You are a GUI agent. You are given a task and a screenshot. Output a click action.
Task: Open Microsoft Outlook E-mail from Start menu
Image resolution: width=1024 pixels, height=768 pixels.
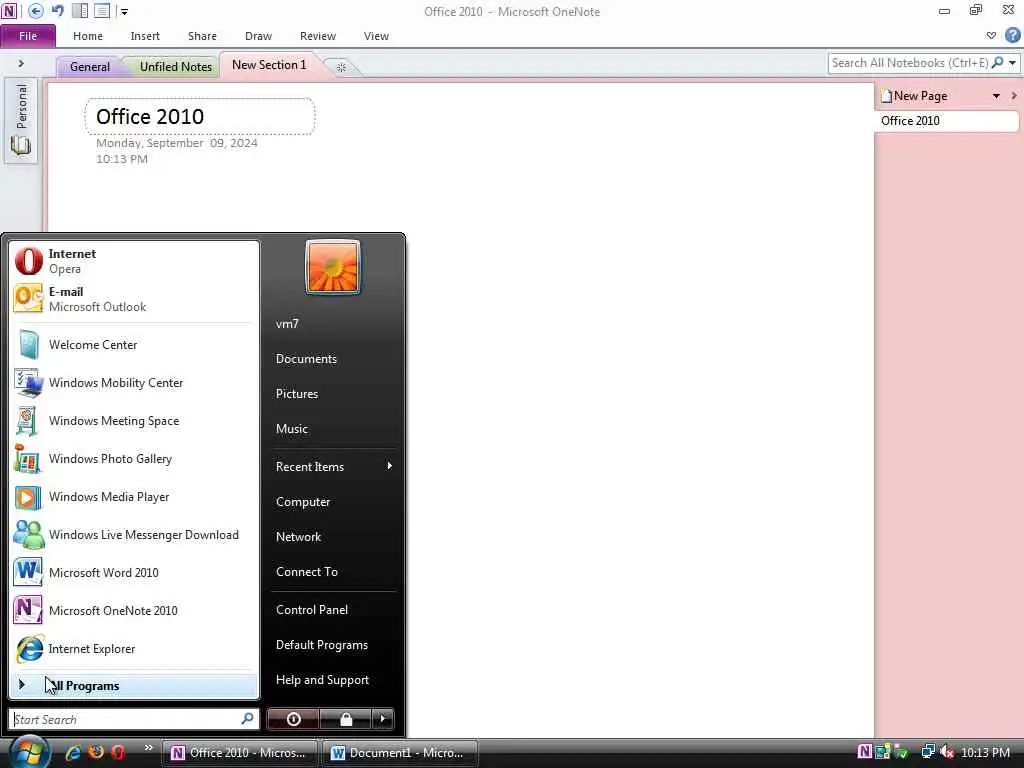pos(133,299)
